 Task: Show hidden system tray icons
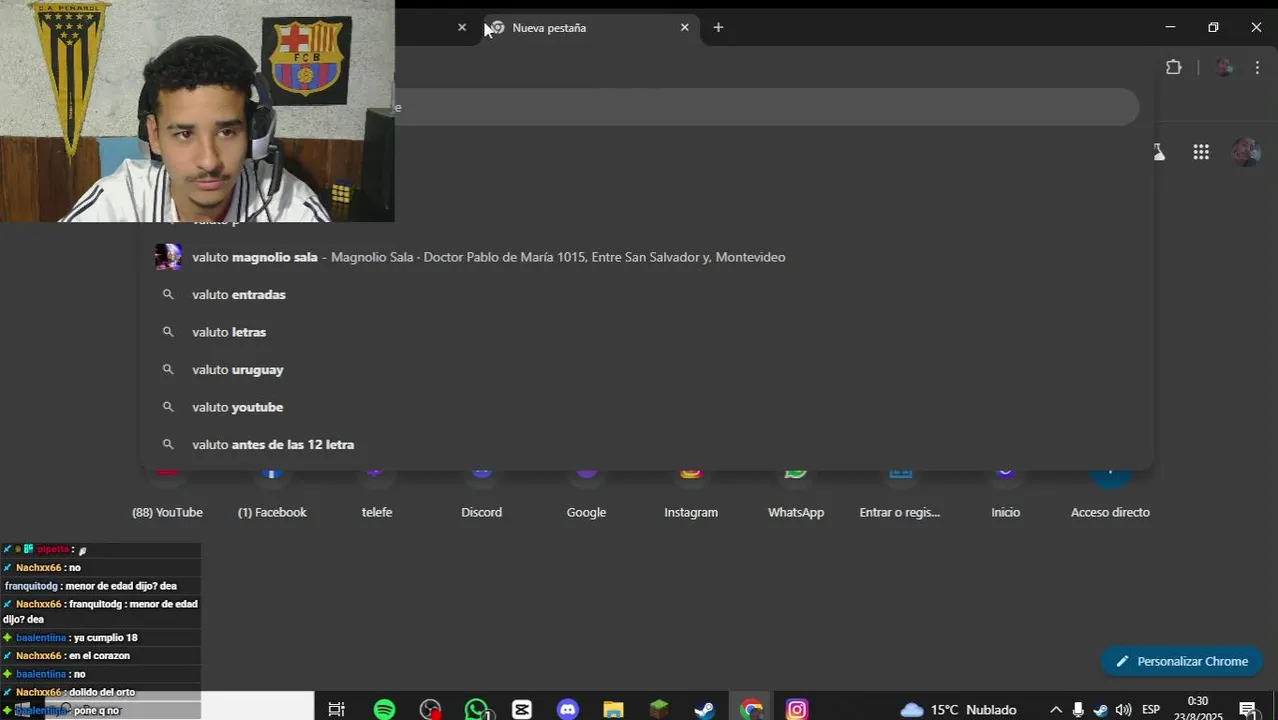pyautogui.click(x=1055, y=710)
